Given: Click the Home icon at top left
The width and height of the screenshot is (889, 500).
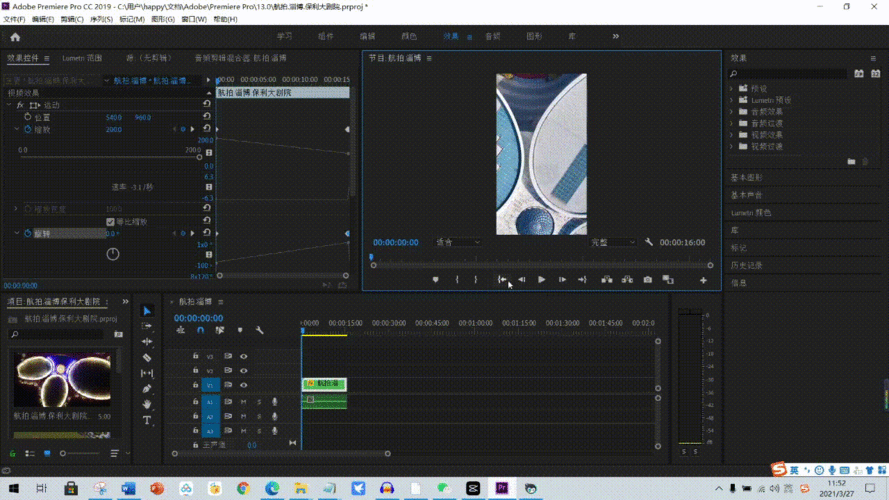Looking at the screenshot, I should coord(15,37).
